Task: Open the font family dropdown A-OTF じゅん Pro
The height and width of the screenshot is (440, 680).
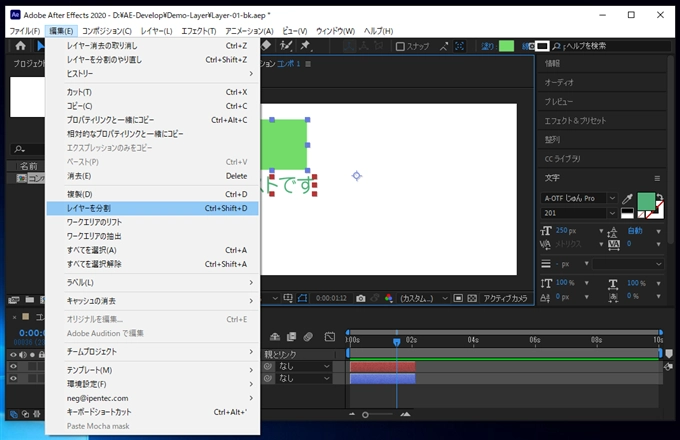Action: tap(579, 198)
